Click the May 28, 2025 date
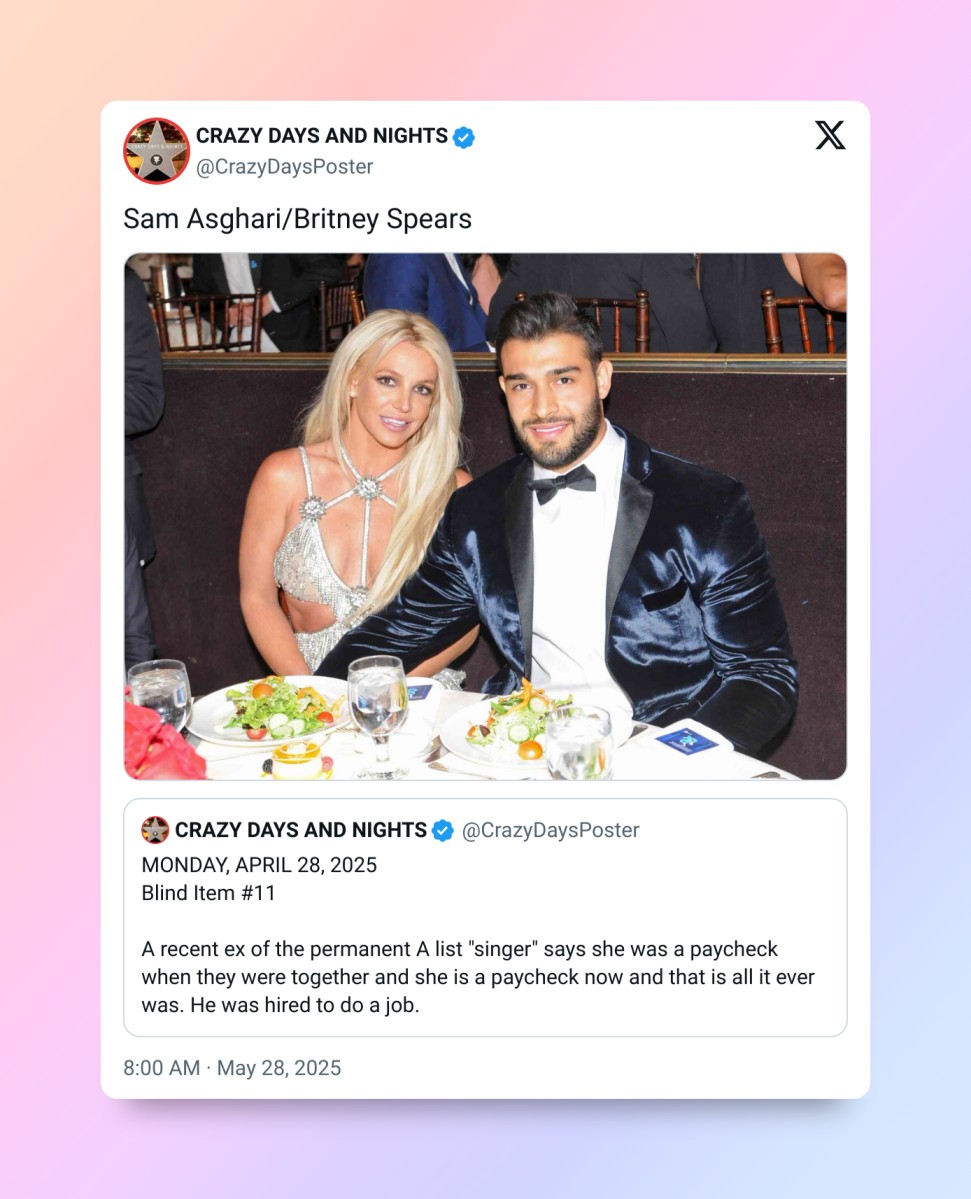This screenshot has height=1199, width=971. coord(279,1067)
